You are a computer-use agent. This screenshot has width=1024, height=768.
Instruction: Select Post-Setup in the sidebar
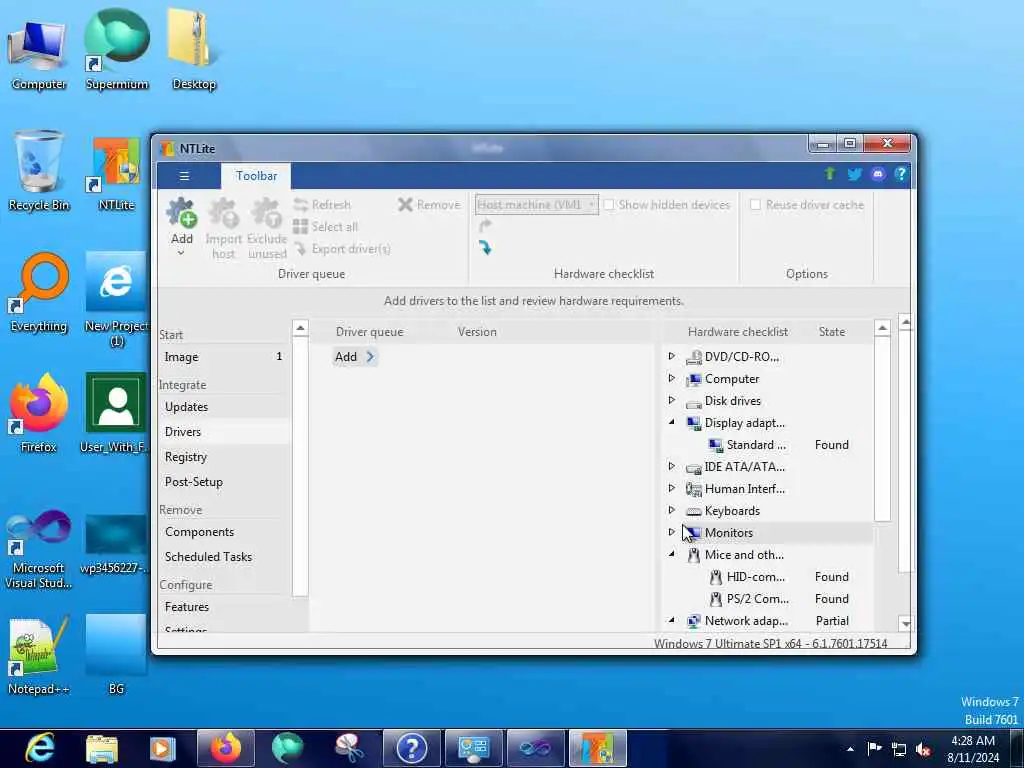pos(223,482)
